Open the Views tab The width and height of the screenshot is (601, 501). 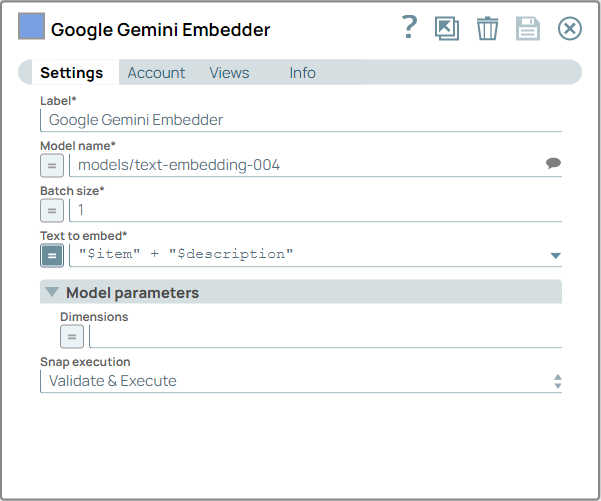[229, 72]
